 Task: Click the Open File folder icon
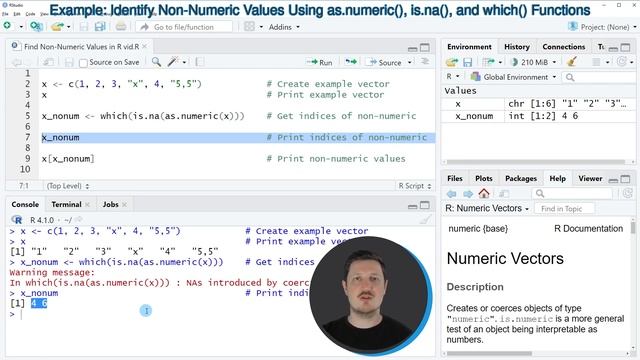coord(57,27)
